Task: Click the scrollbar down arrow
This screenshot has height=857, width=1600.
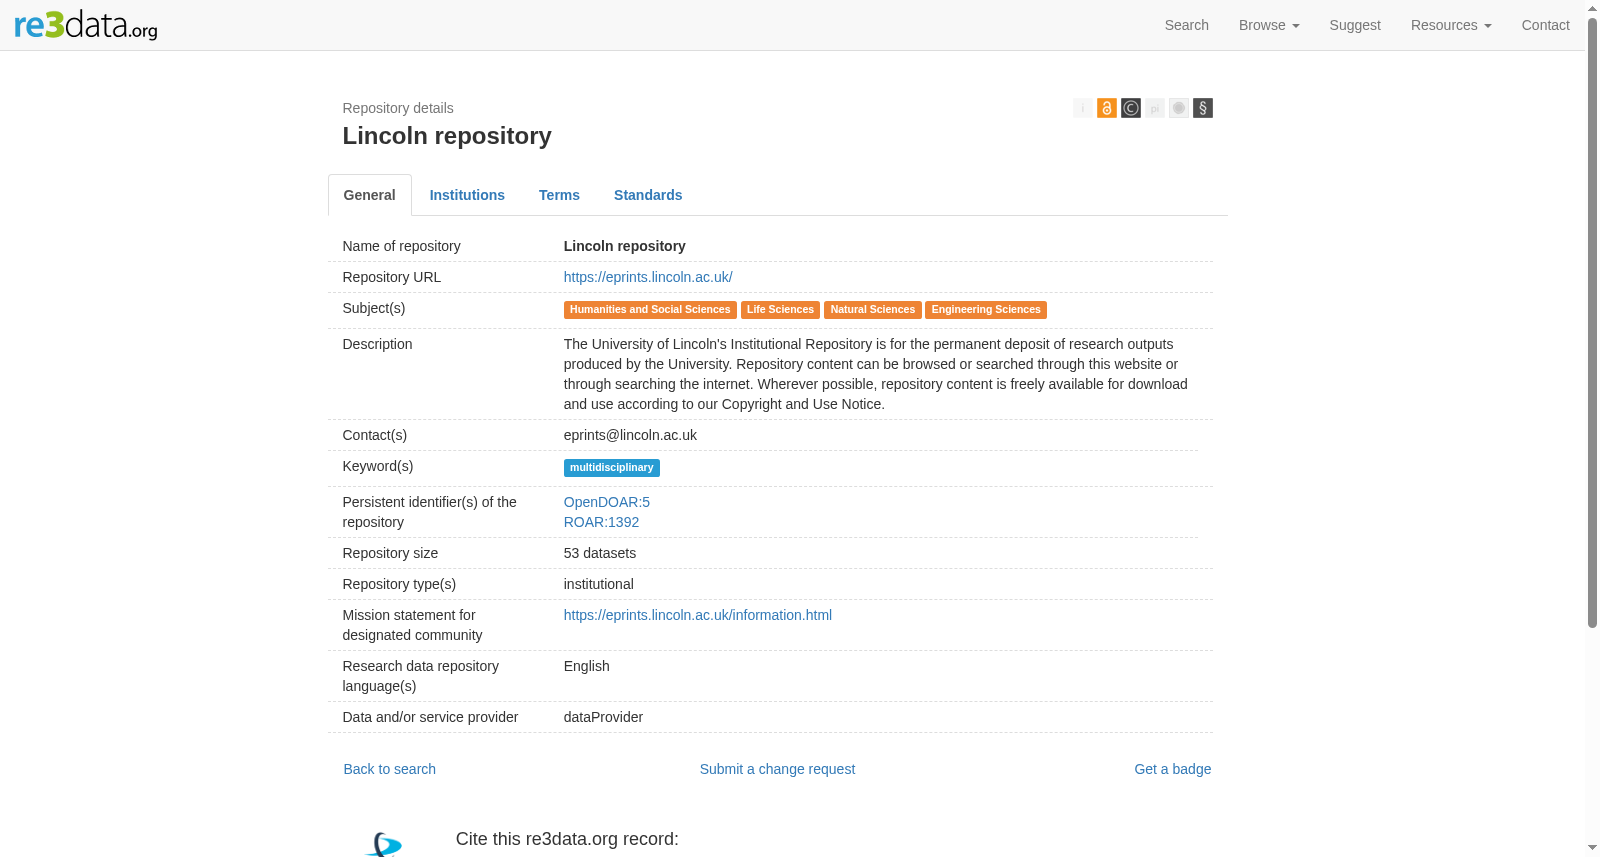Action: 1592,848
